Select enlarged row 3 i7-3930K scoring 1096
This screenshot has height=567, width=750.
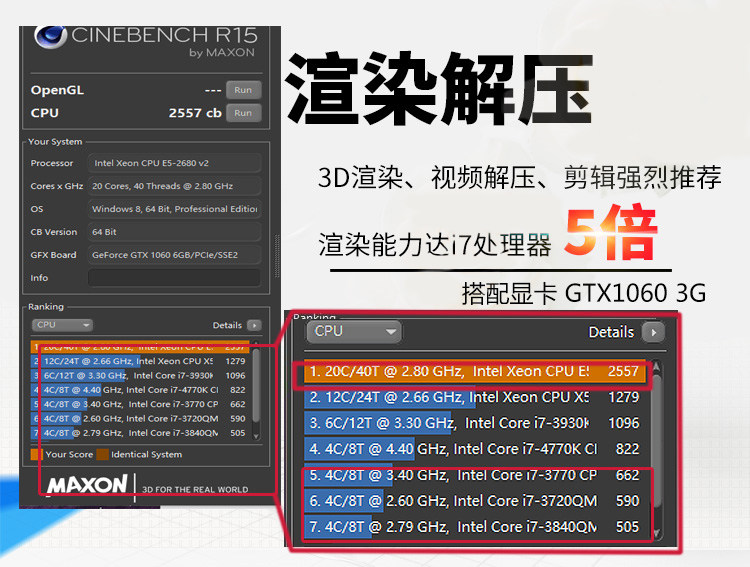click(475, 423)
